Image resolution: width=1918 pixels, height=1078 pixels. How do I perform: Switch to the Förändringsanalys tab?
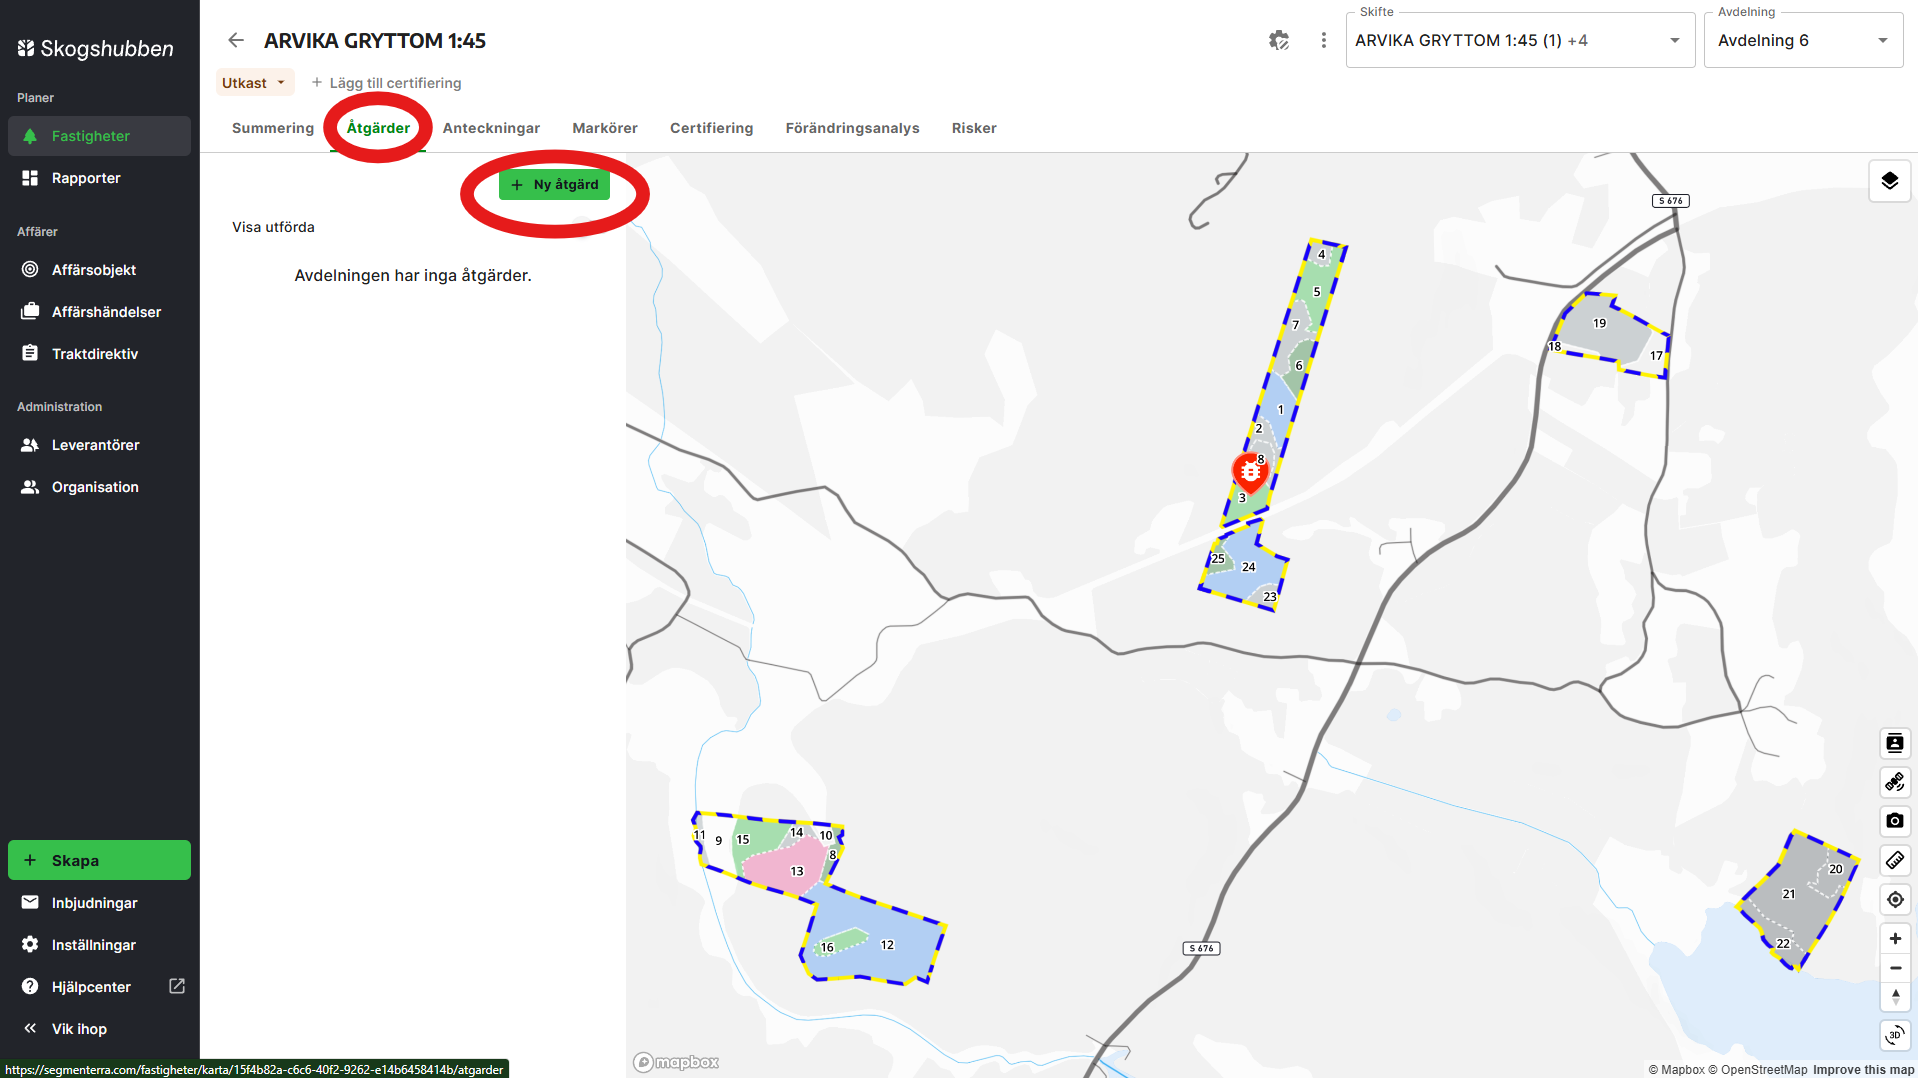[x=853, y=128]
